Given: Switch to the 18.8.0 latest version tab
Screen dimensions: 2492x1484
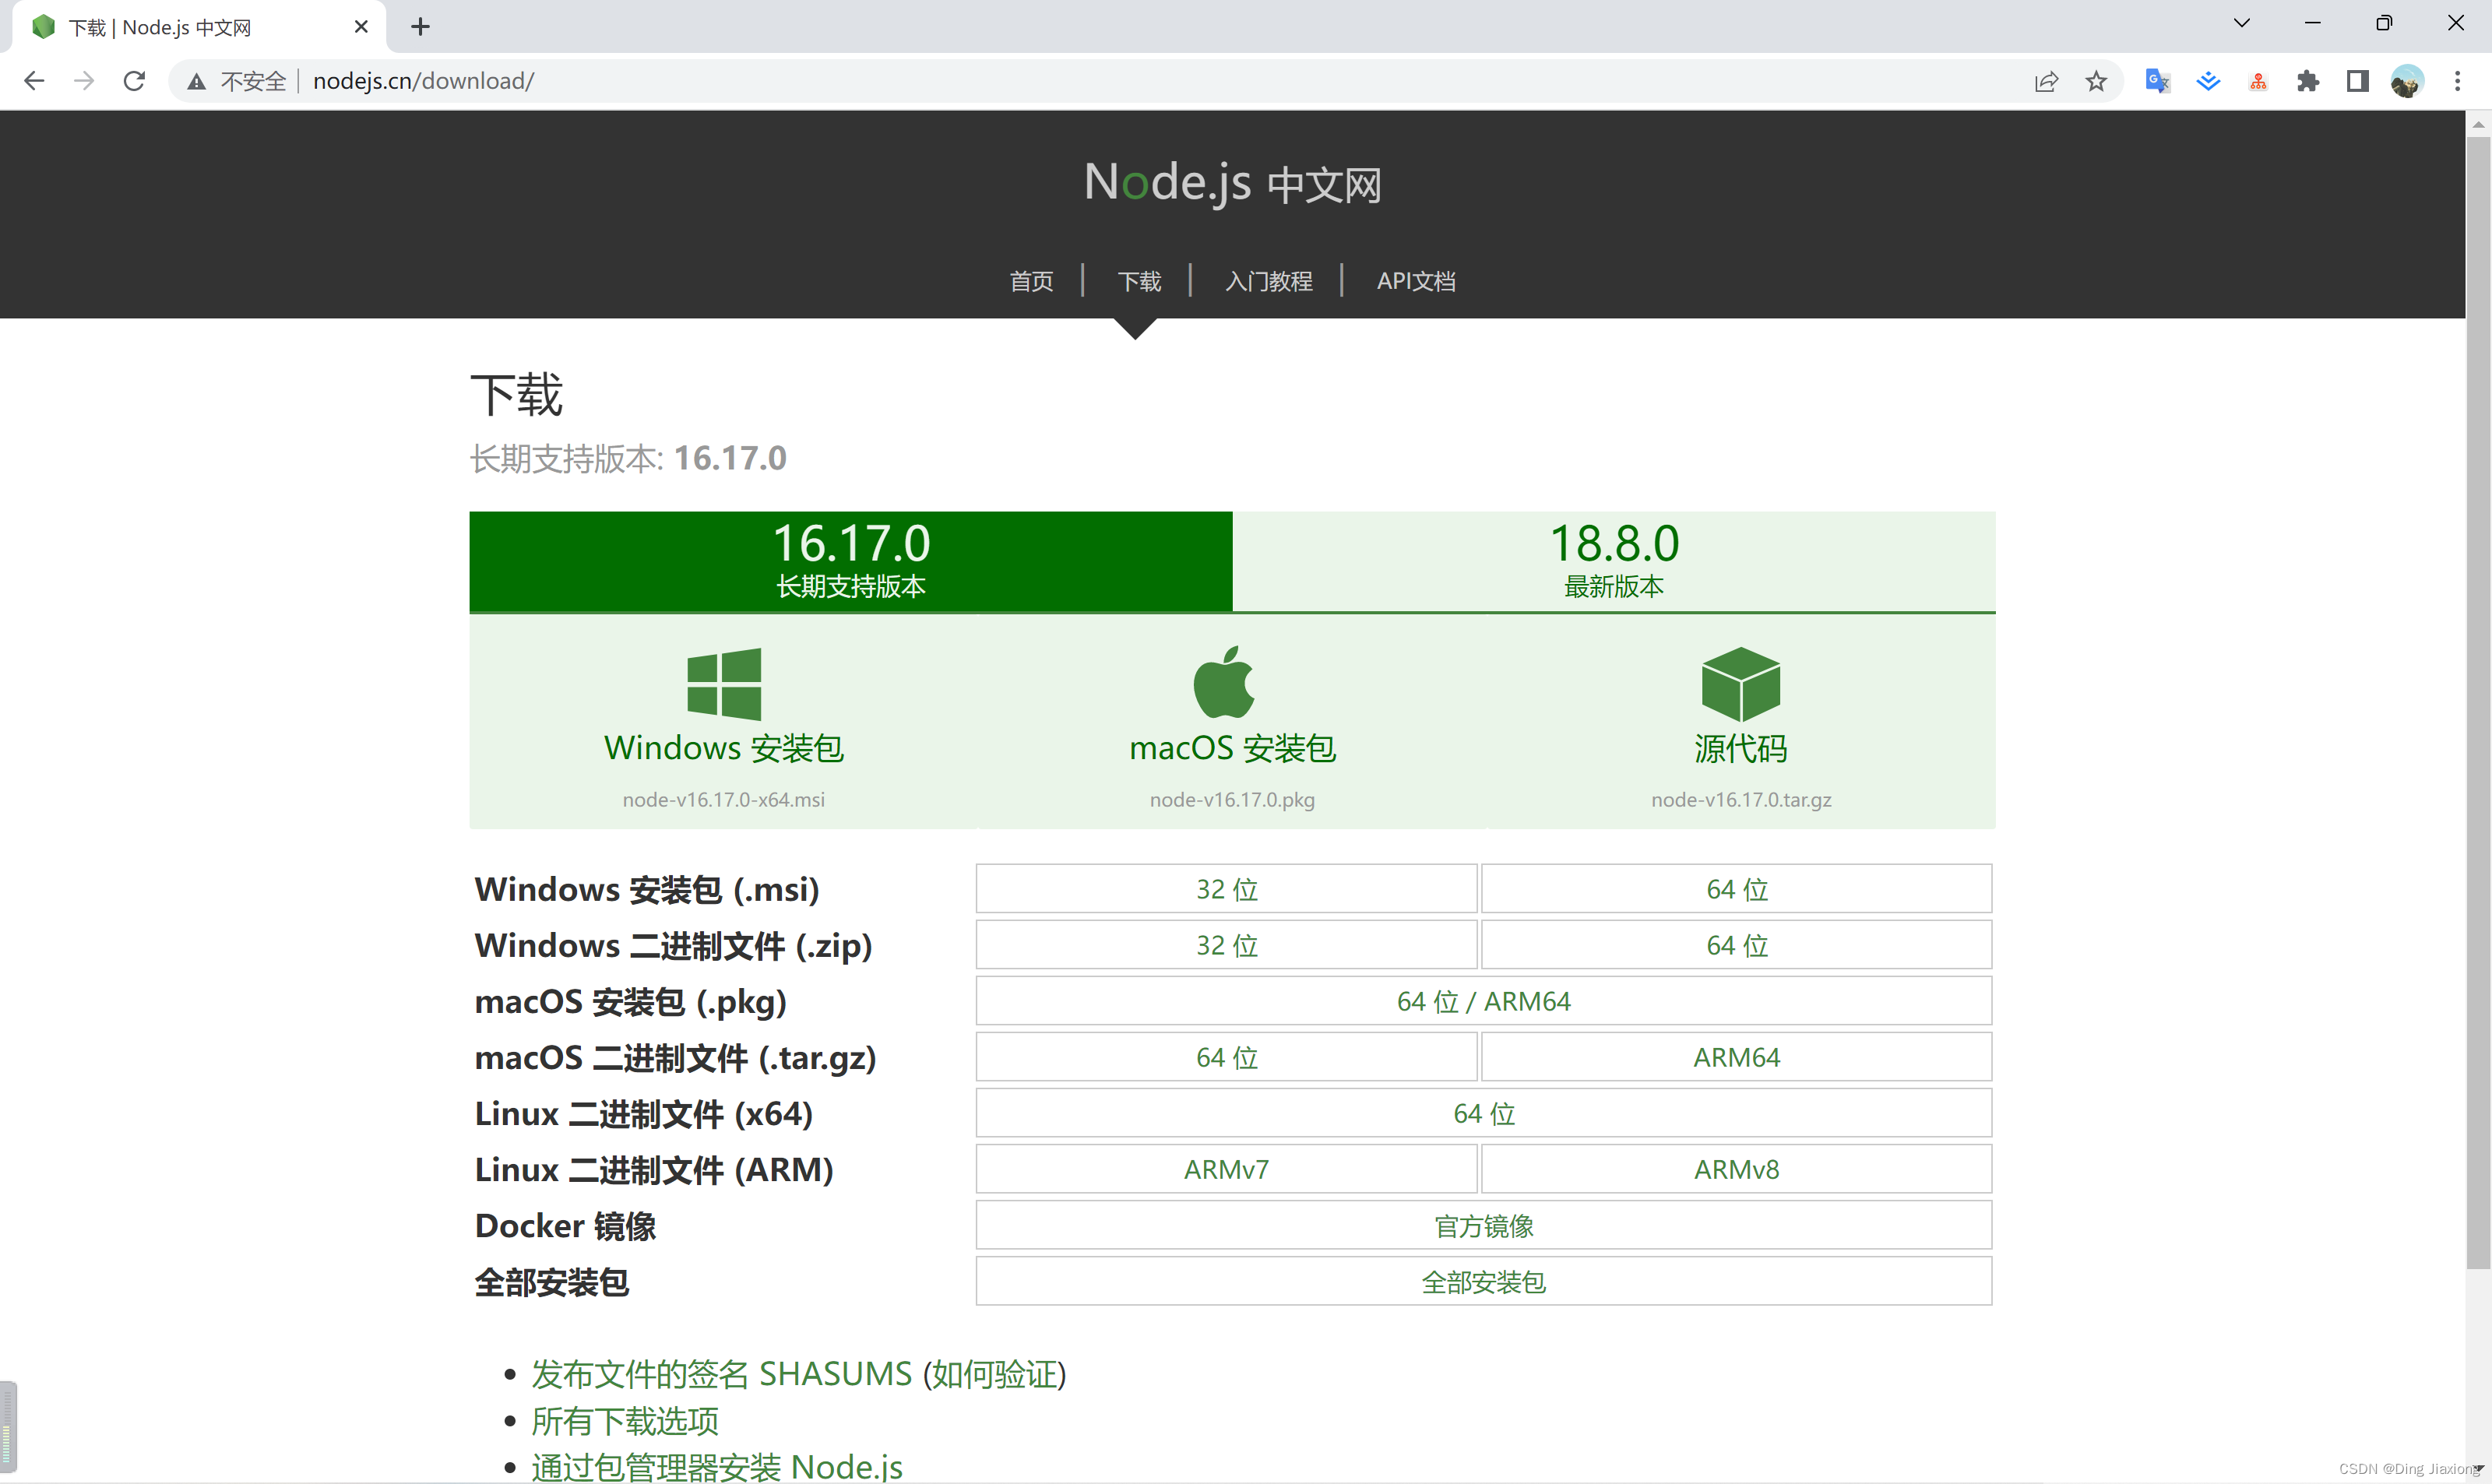Looking at the screenshot, I should [1613, 561].
